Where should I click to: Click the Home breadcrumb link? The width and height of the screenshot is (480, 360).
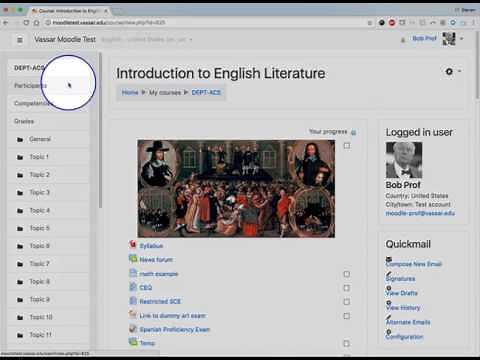(x=130, y=93)
